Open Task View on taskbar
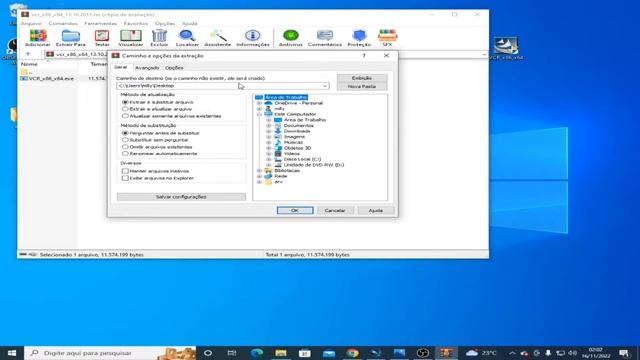This screenshot has height=360, width=640. click(x=232, y=353)
